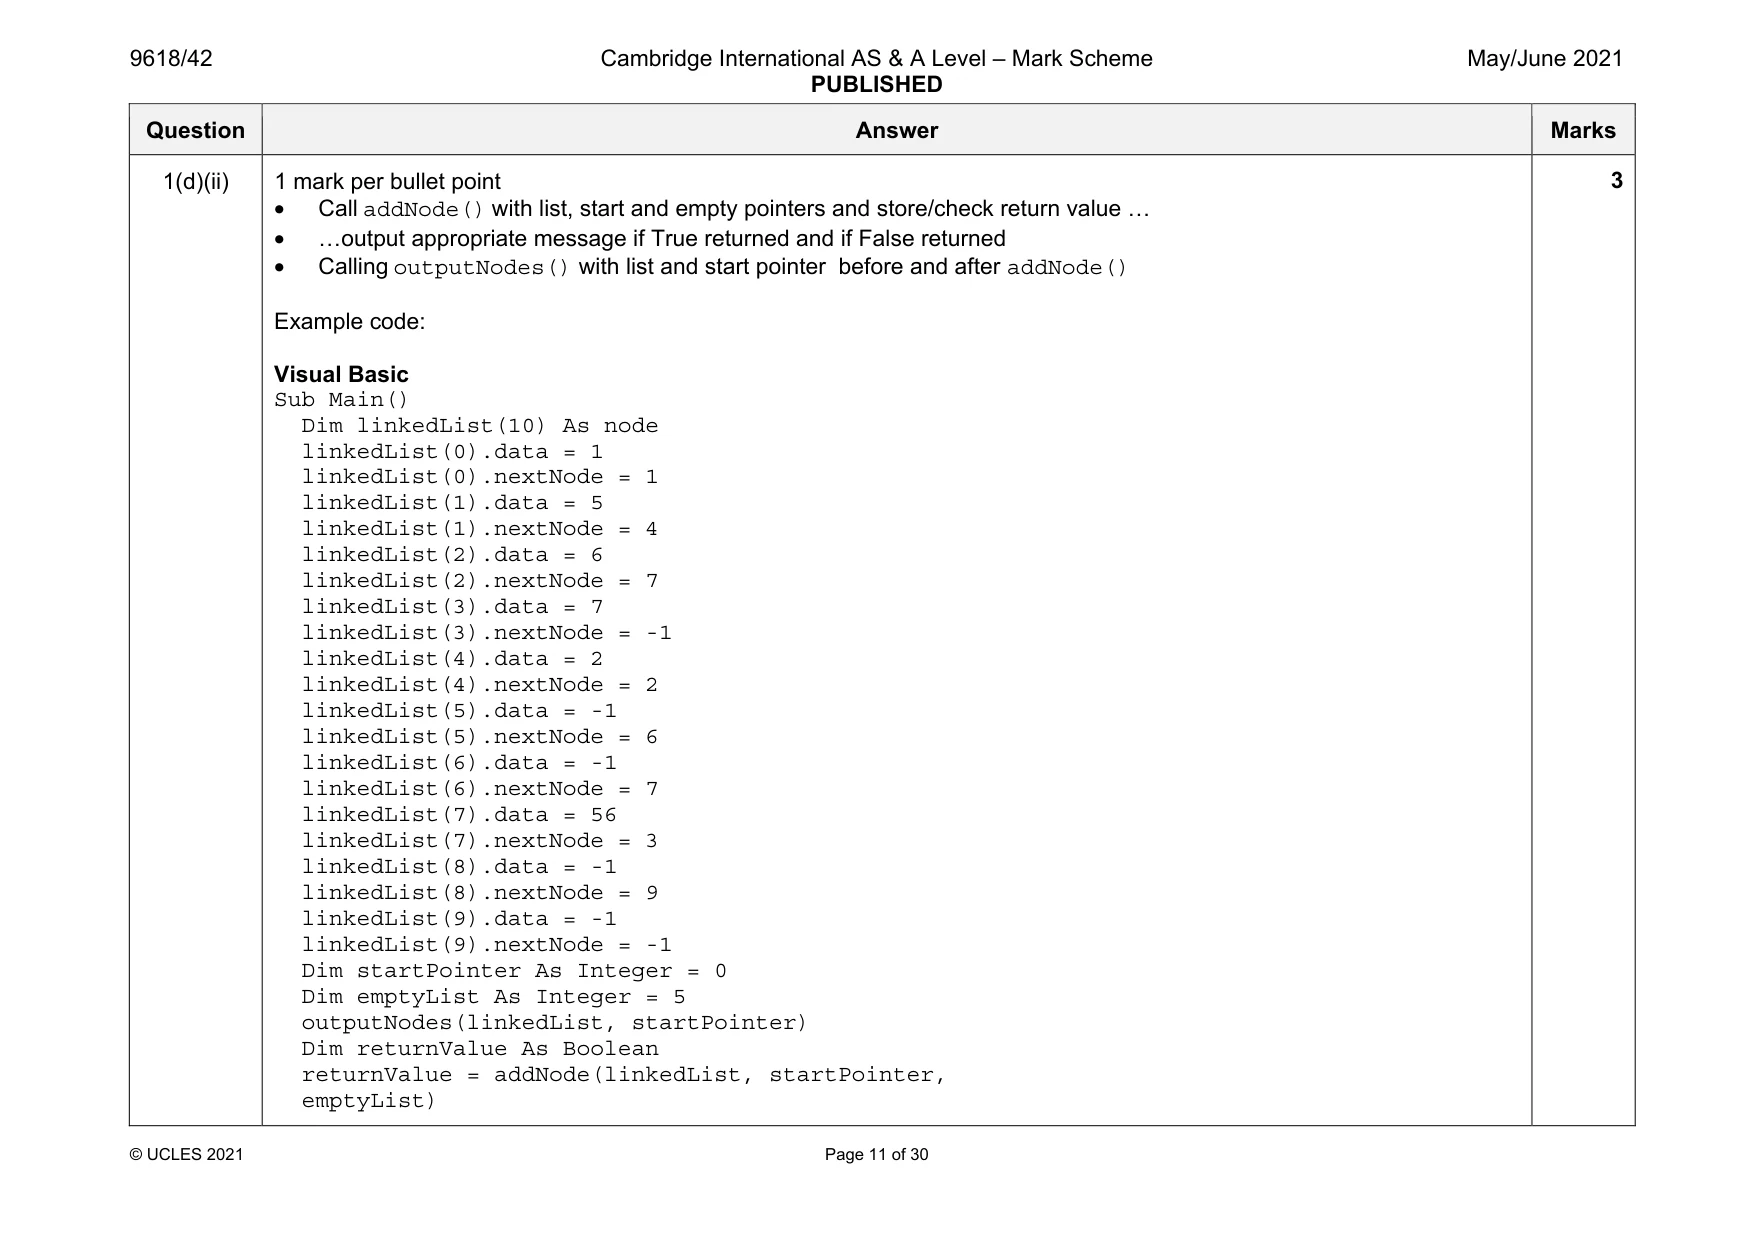
Task: Click the 'Sub Main()' code line
Action: click(x=341, y=400)
